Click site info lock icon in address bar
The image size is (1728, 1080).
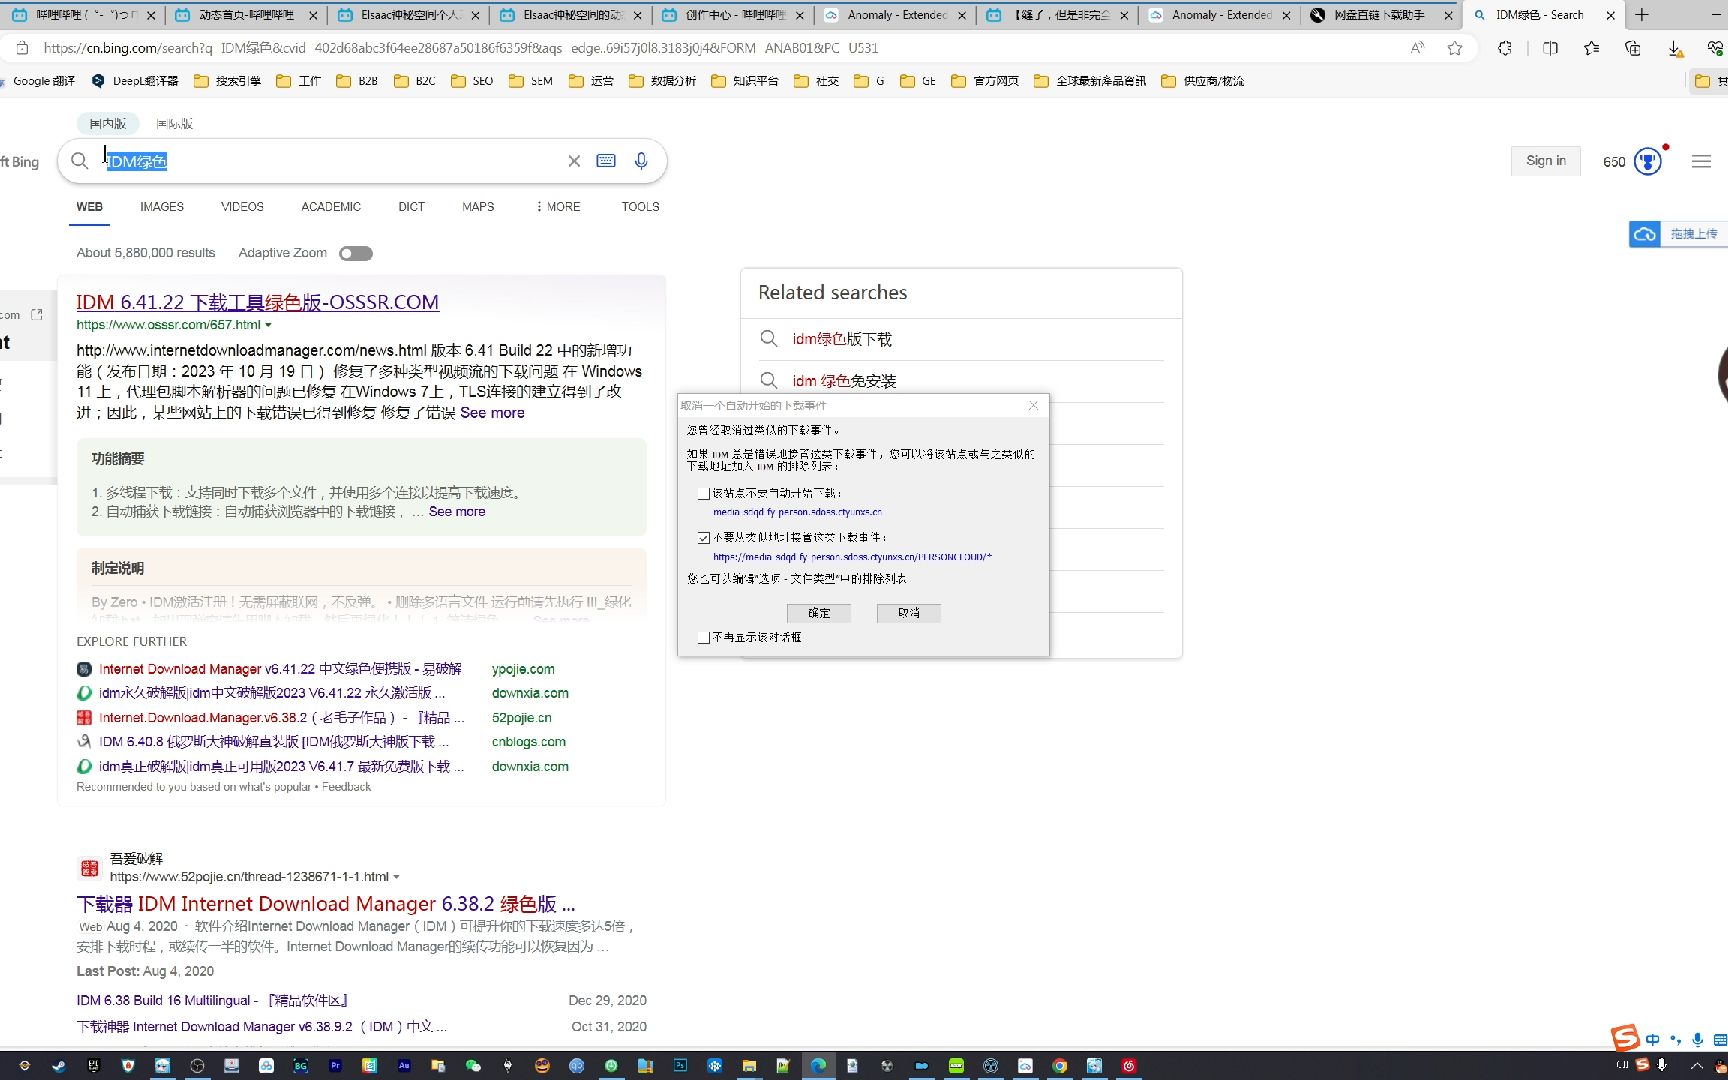point(22,48)
